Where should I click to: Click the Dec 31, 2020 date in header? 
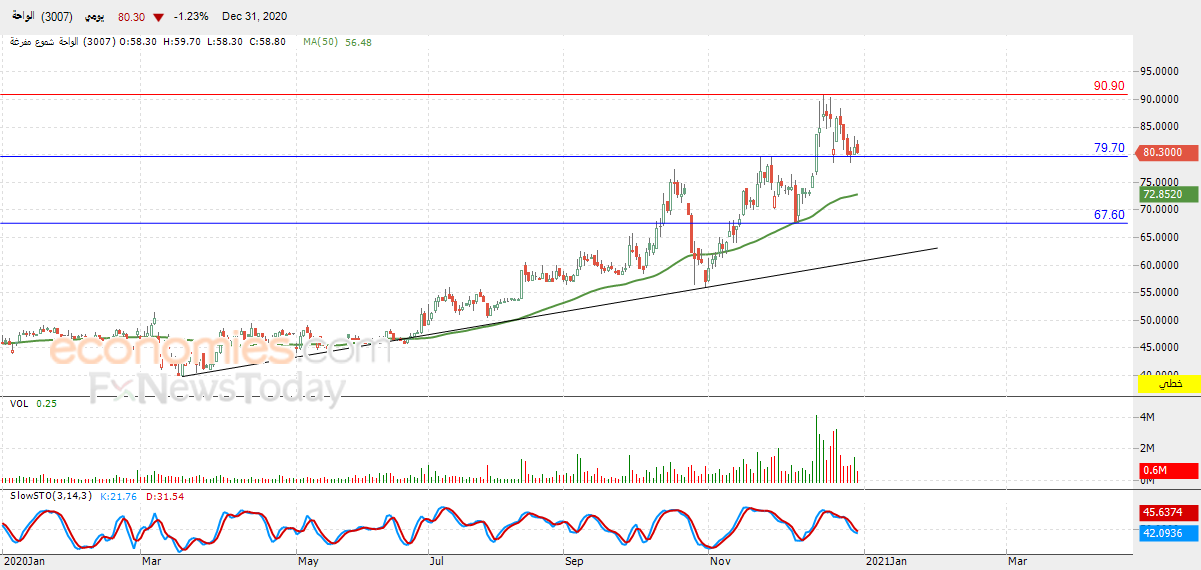254,17
